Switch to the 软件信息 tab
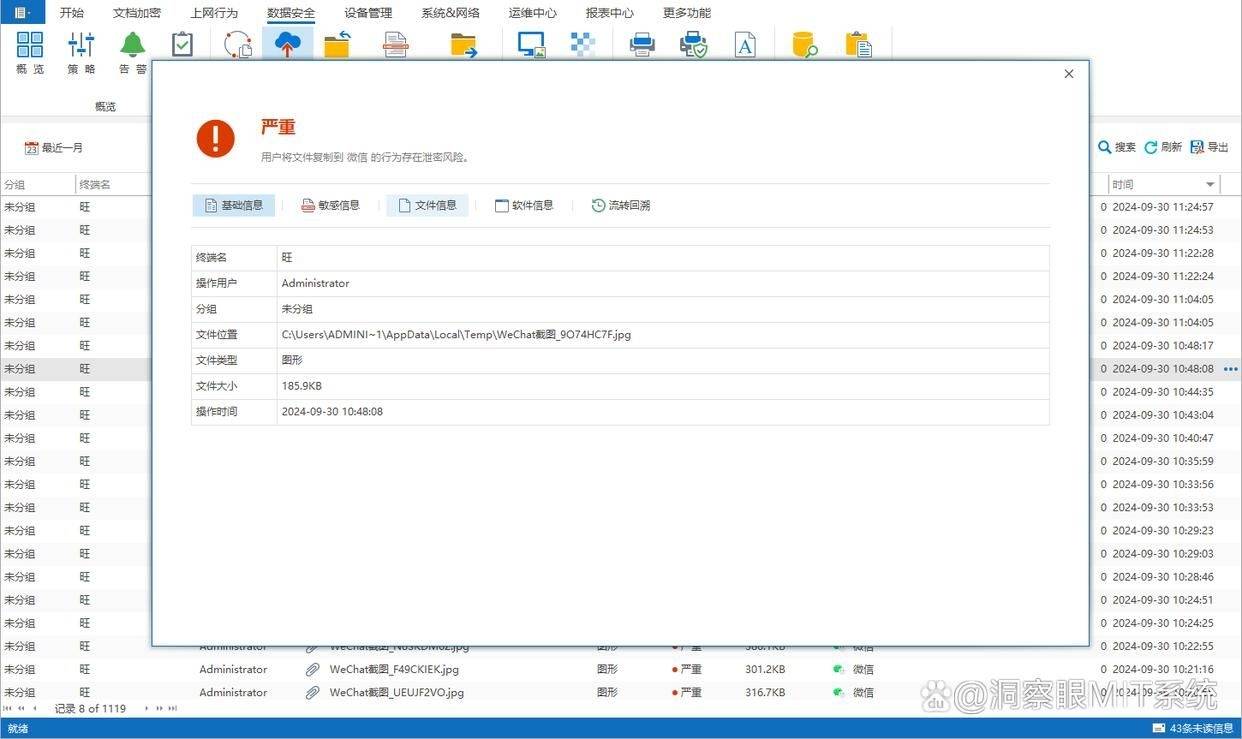 click(524, 205)
